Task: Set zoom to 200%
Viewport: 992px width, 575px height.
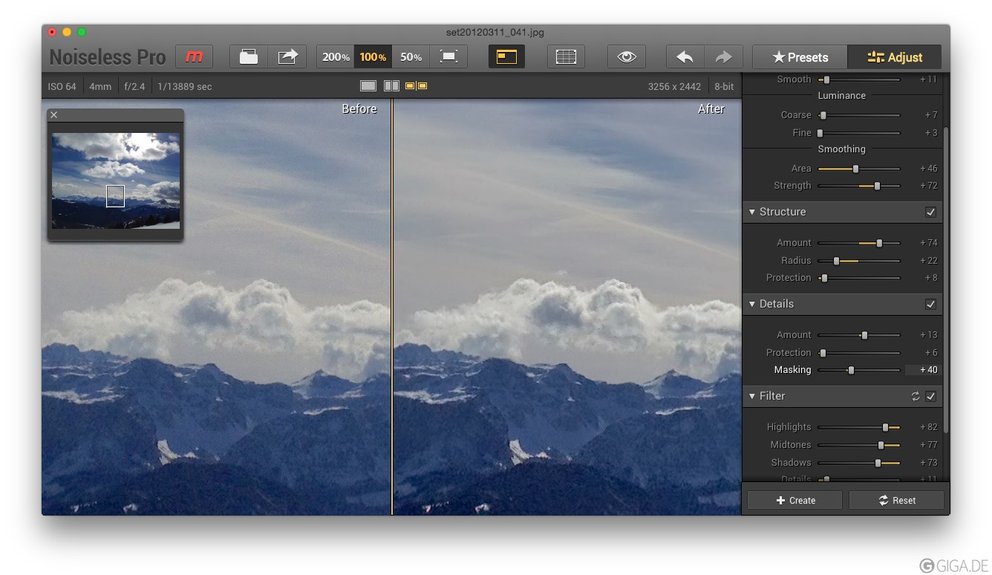Action: [335, 57]
